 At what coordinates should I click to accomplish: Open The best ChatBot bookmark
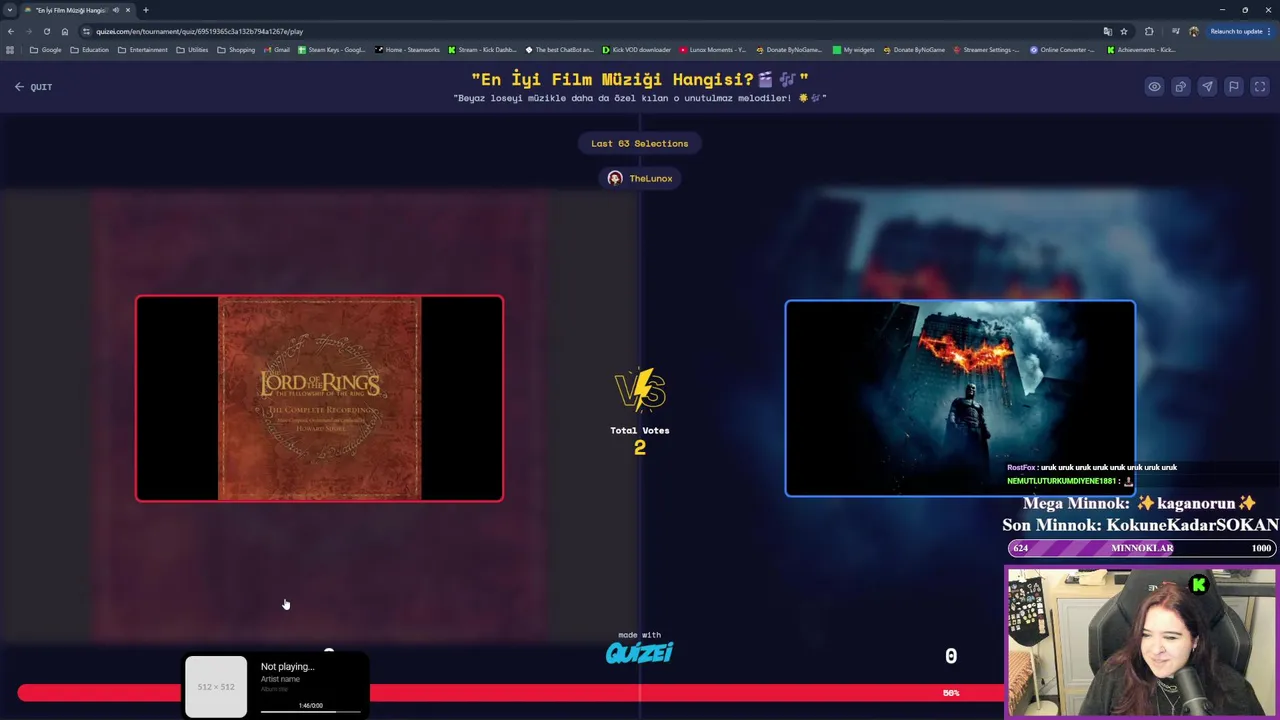558,50
